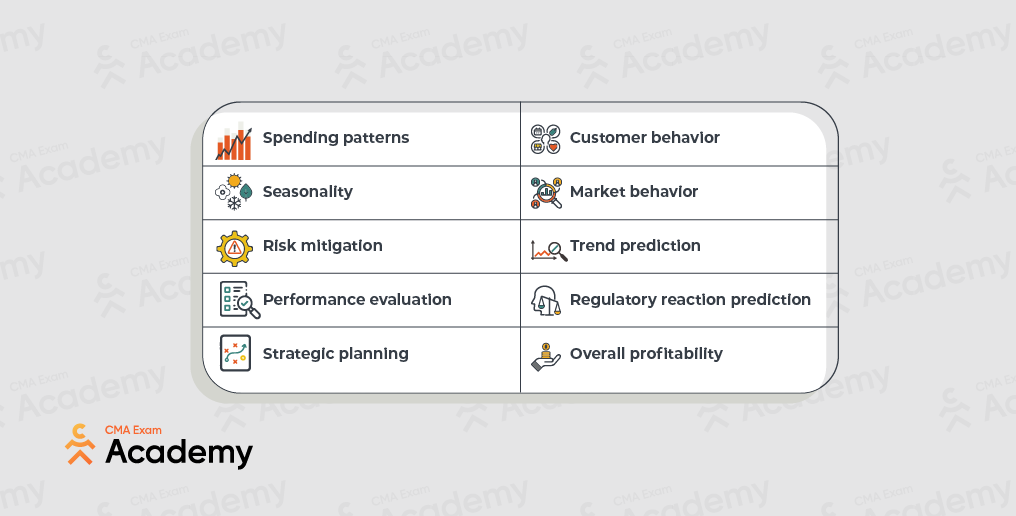Image resolution: width=1016 pixels, height=516 pixels.
Task: Click the Regulatory reaction scales head icon
Action: pos(546,300)
